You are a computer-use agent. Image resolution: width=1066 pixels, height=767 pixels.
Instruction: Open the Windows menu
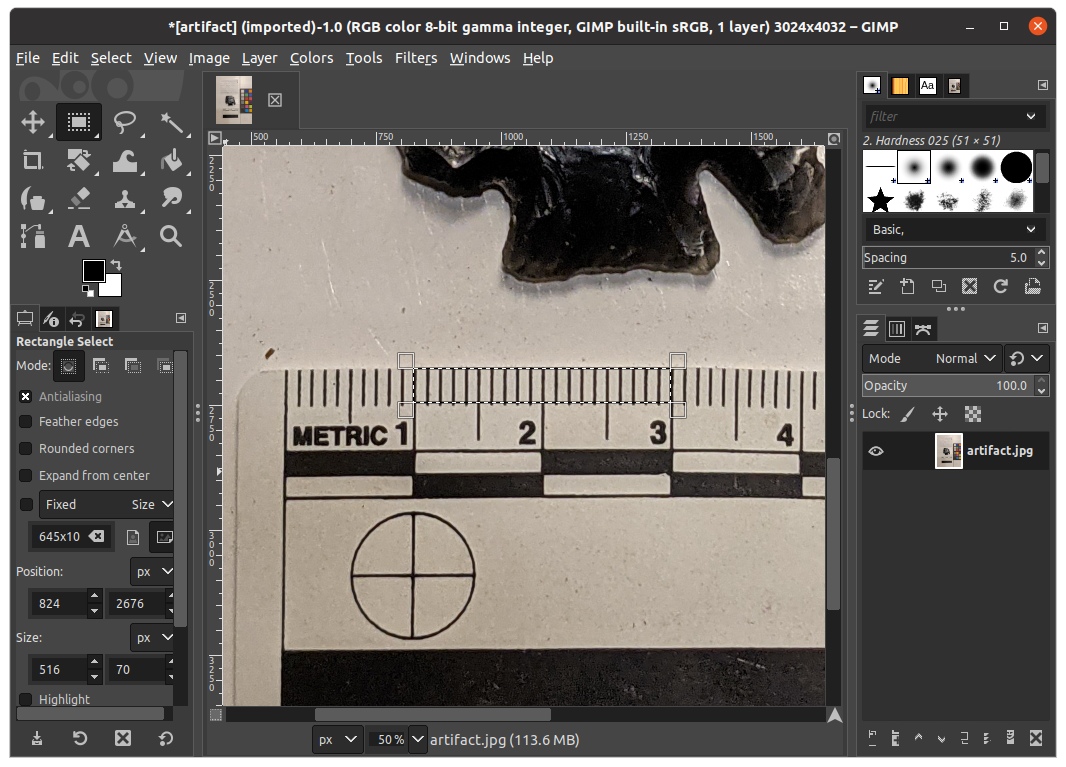[480, 58]
